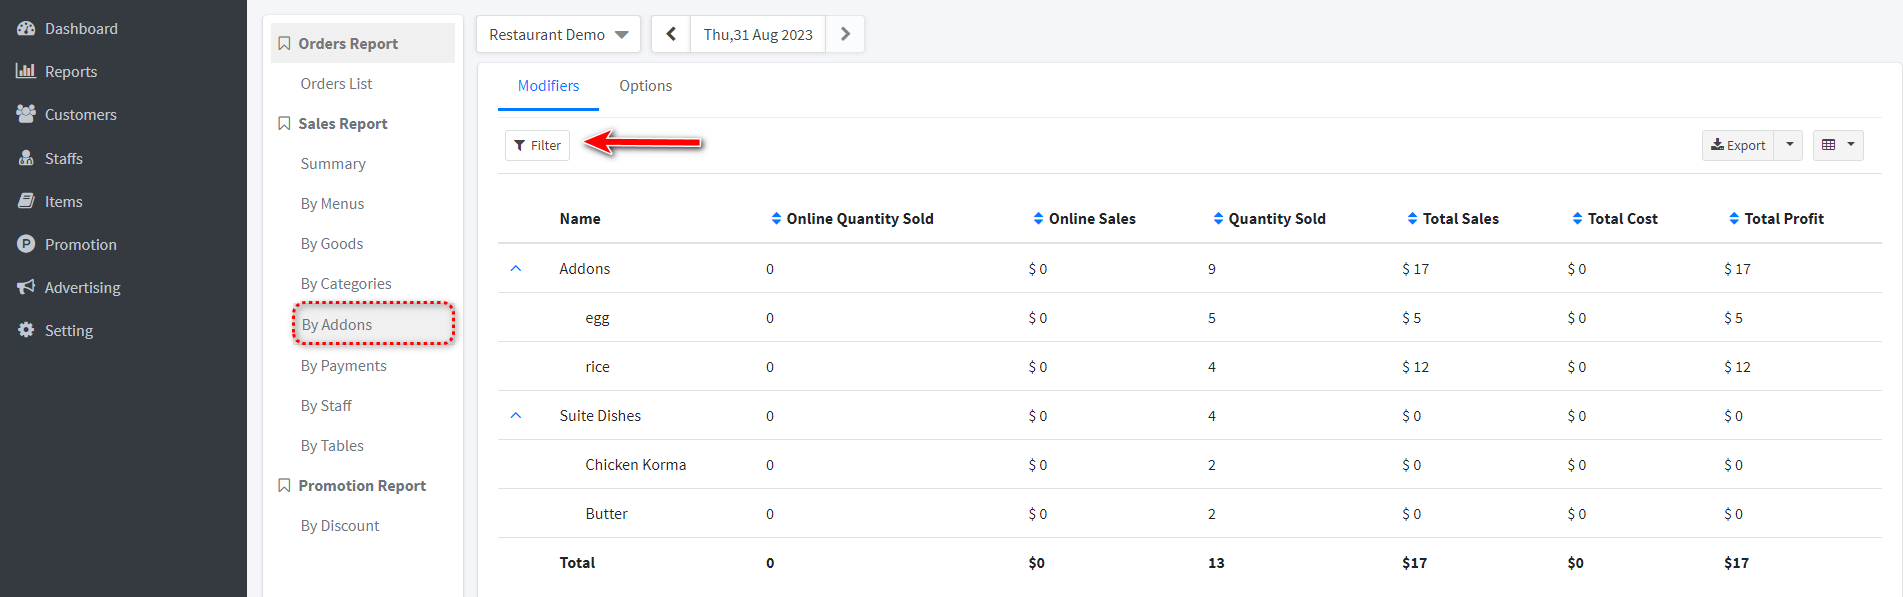
Task: Open the By Menus report
Action: [332, 204]
